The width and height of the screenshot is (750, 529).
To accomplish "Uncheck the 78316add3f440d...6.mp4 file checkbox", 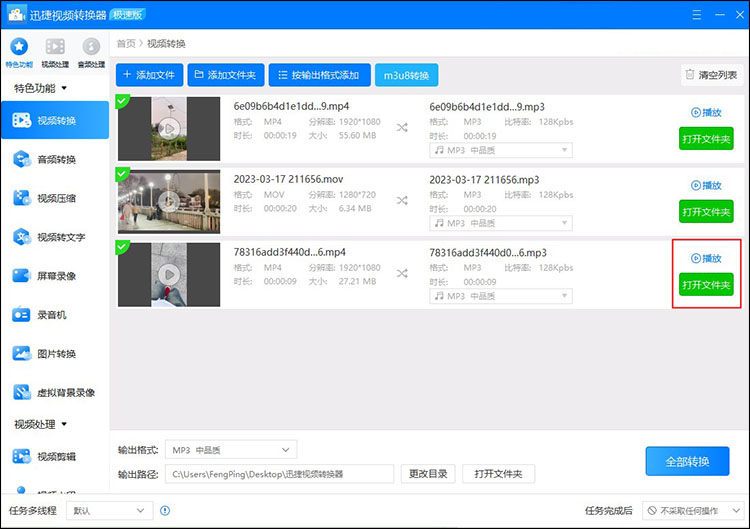I will click(121, 247).
